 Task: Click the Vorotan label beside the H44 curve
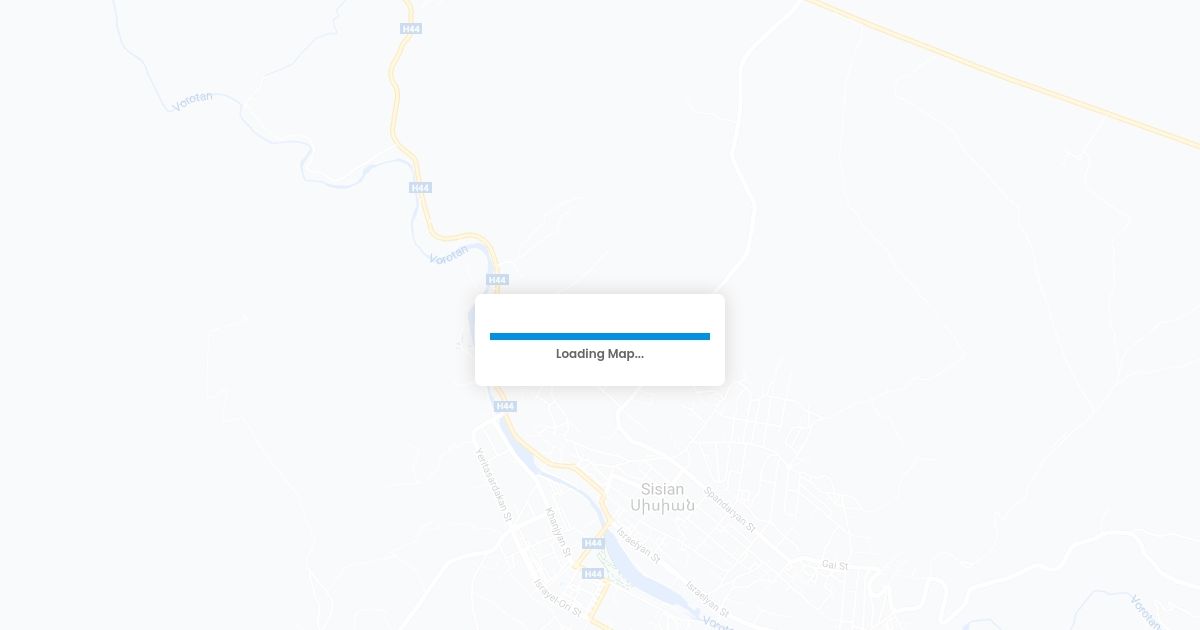tap(449, 254)
